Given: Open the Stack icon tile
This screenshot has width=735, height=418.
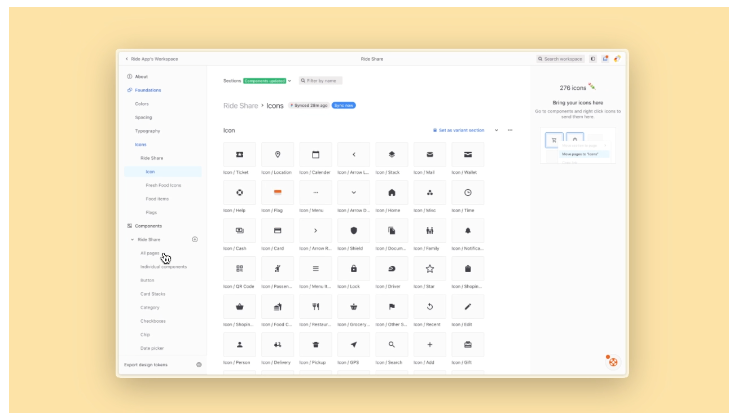Looking at the screenshot, I should click(391, 155).
